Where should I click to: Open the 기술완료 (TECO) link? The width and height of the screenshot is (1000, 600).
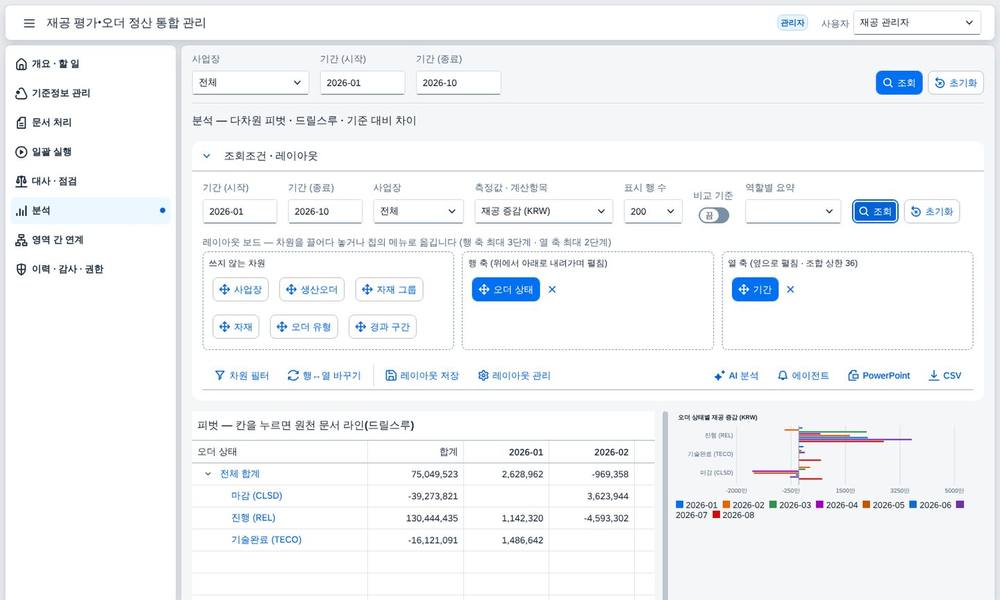(x=266, y=539)
